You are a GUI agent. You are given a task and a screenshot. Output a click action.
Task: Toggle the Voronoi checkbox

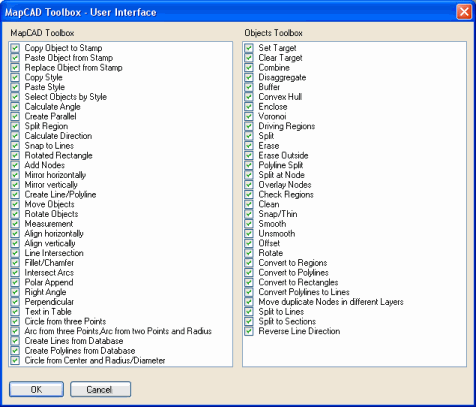(x=249, y=116)
